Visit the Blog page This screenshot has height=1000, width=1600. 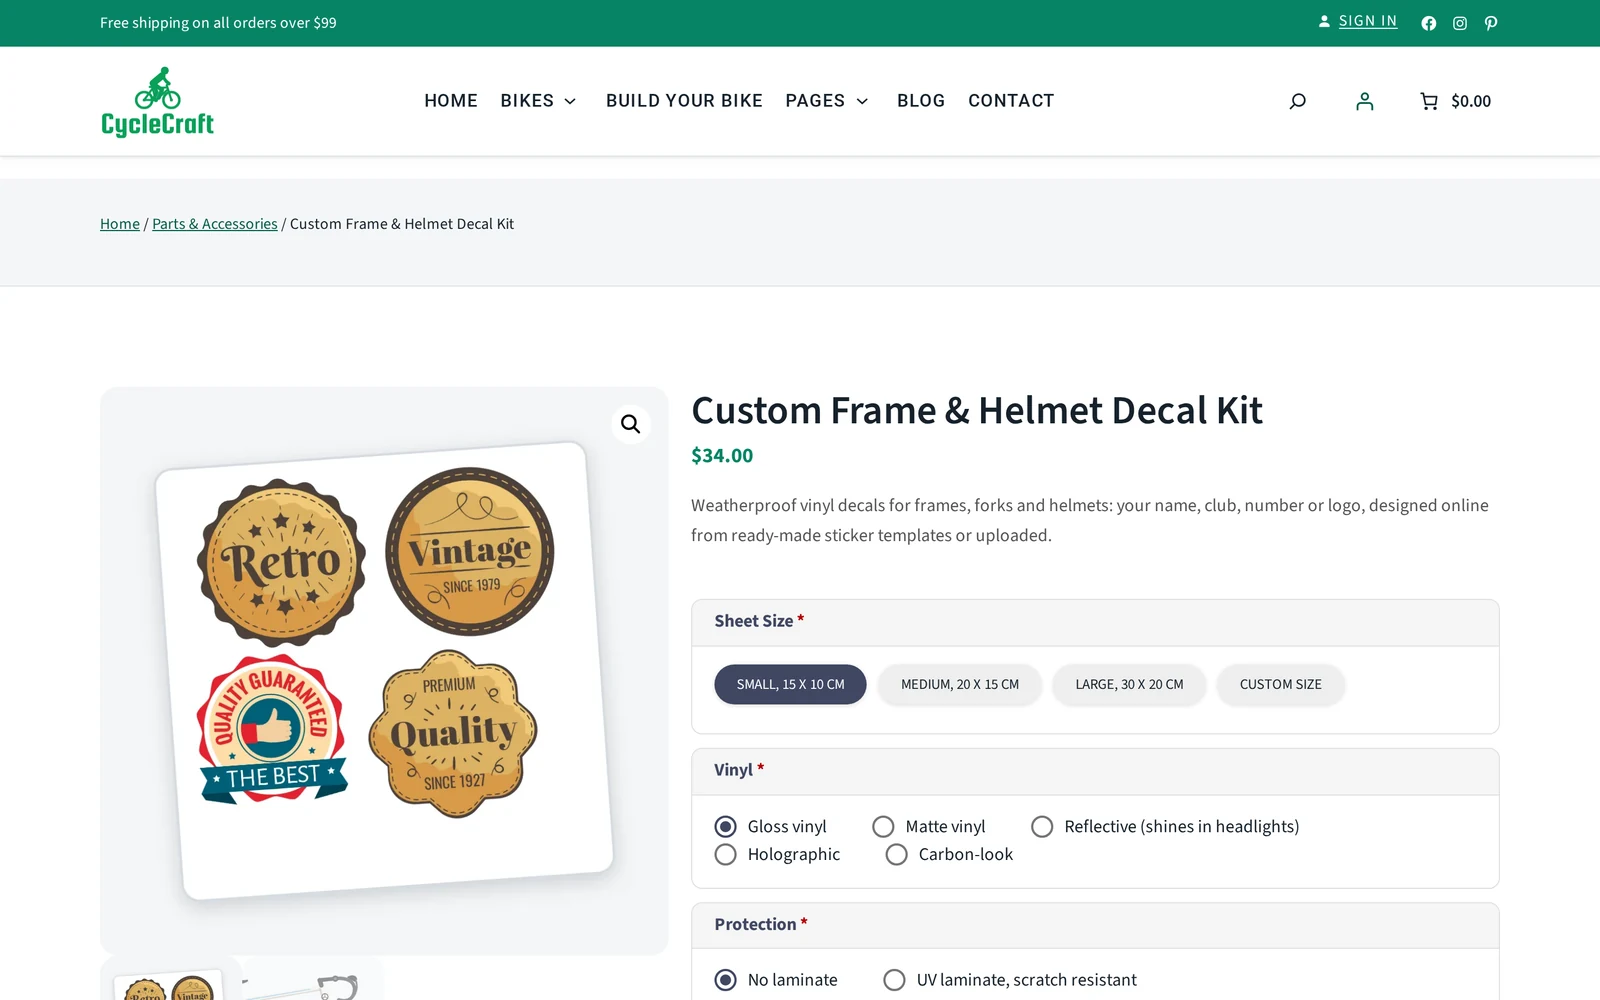pos(921,101)
